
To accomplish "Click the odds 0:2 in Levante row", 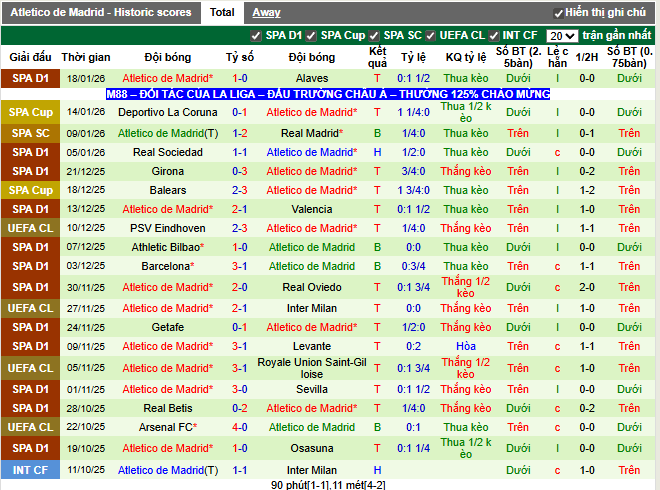I will point(413,346).
